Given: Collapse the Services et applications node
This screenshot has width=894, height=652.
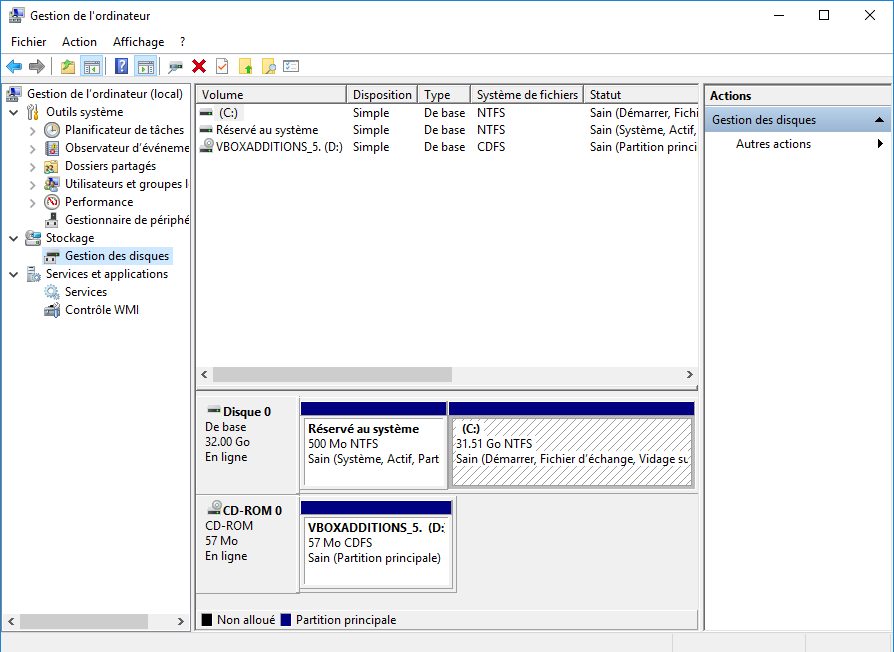Looking at the screenshot, I should [x=14, y=274].
